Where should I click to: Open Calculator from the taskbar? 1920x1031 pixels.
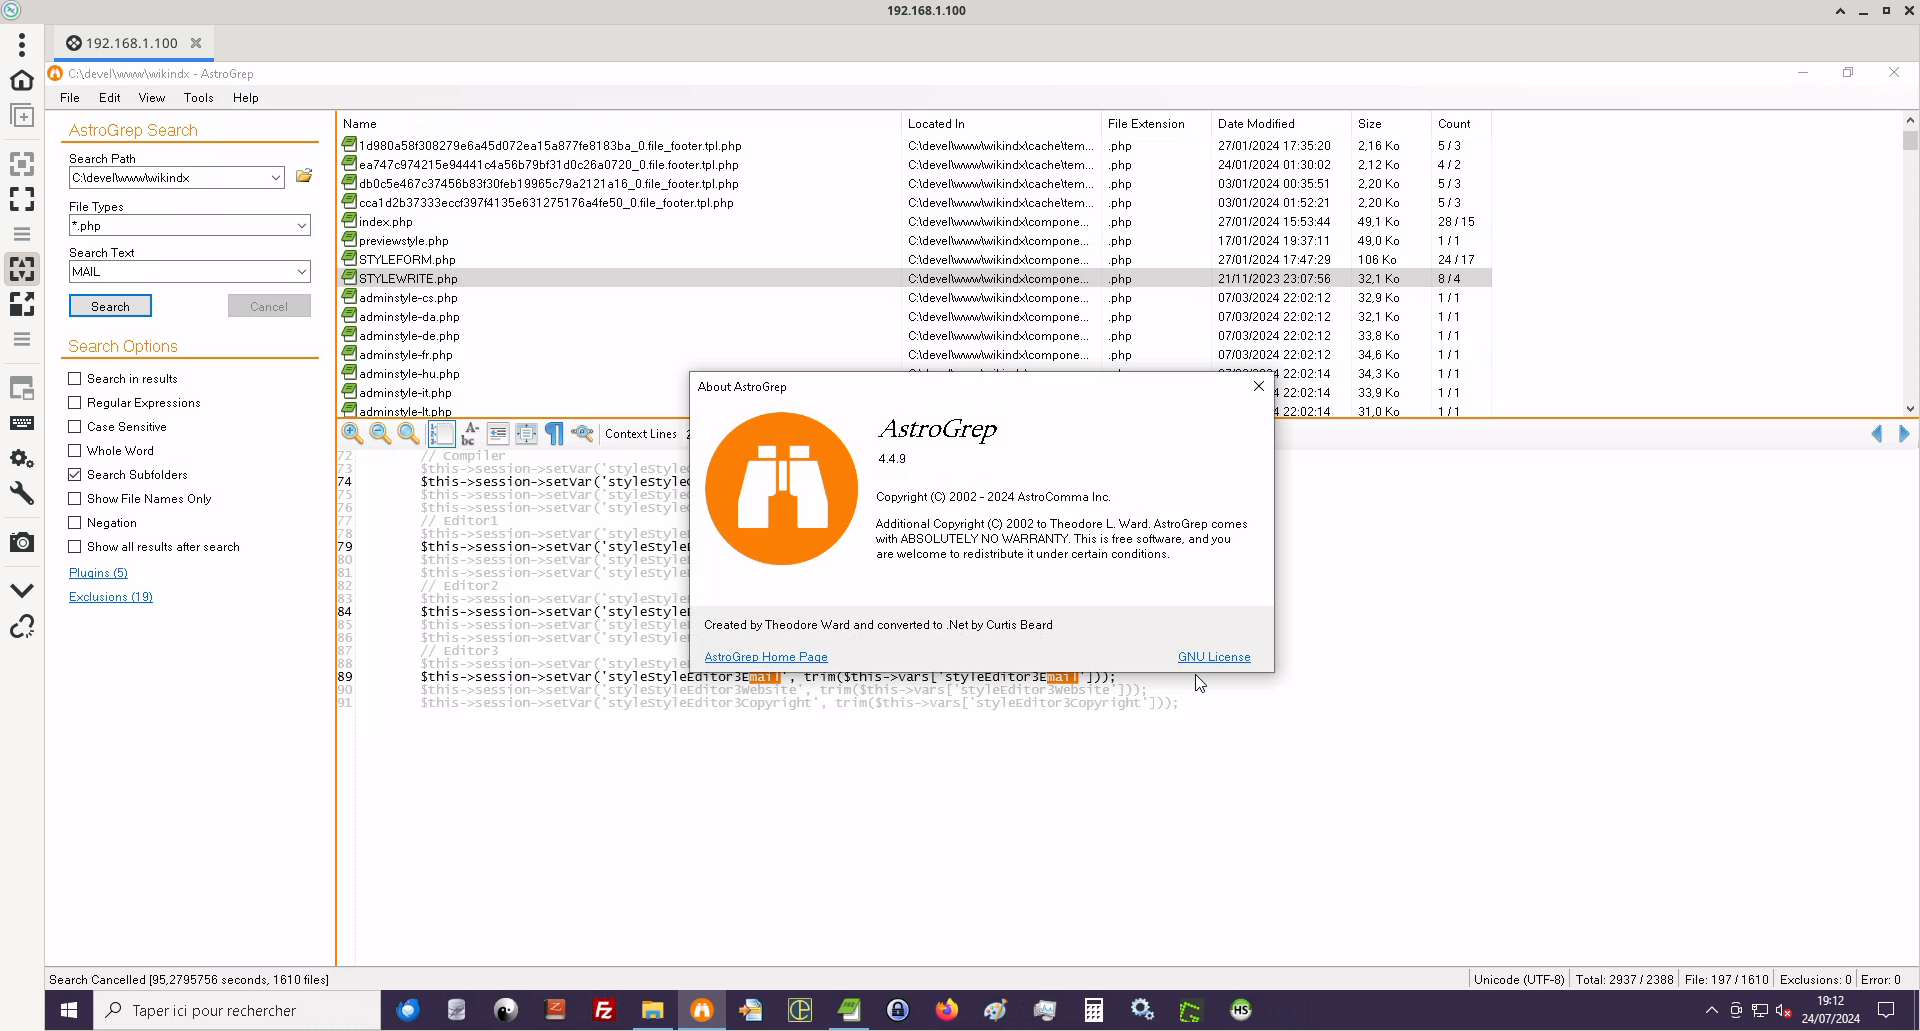tap(1094, 1010)
